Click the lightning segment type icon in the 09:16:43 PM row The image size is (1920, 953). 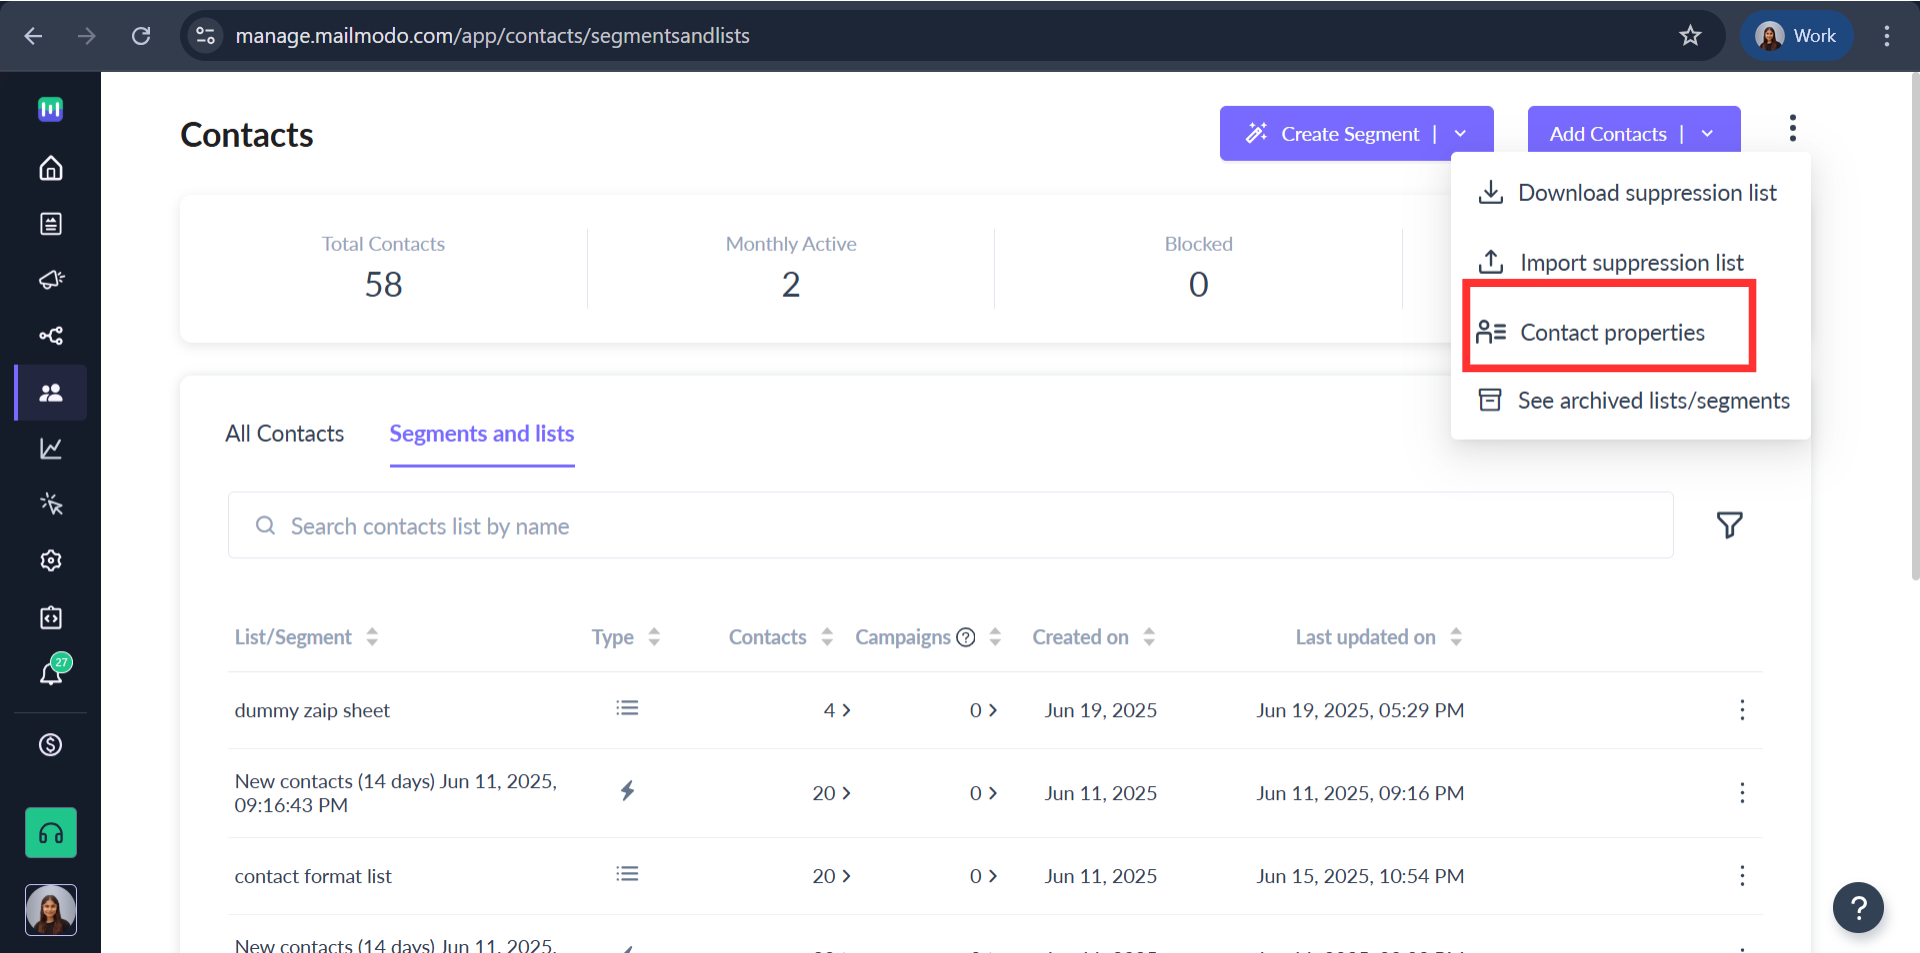(x=627, y=791)
